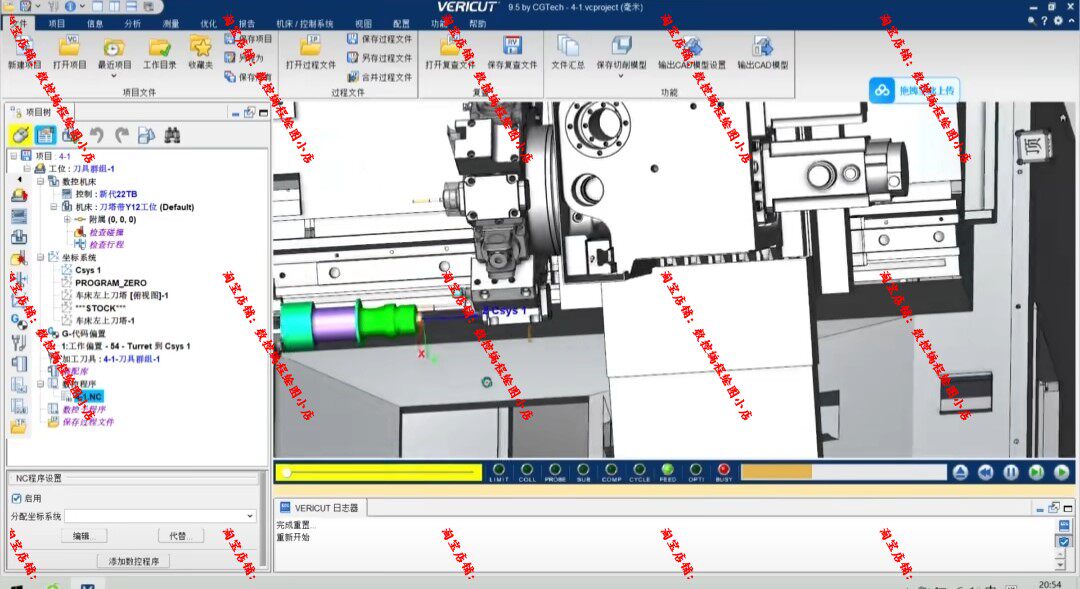
Task: Click the folder icon at sidebar bottom
Action: [x=19, y=427]
